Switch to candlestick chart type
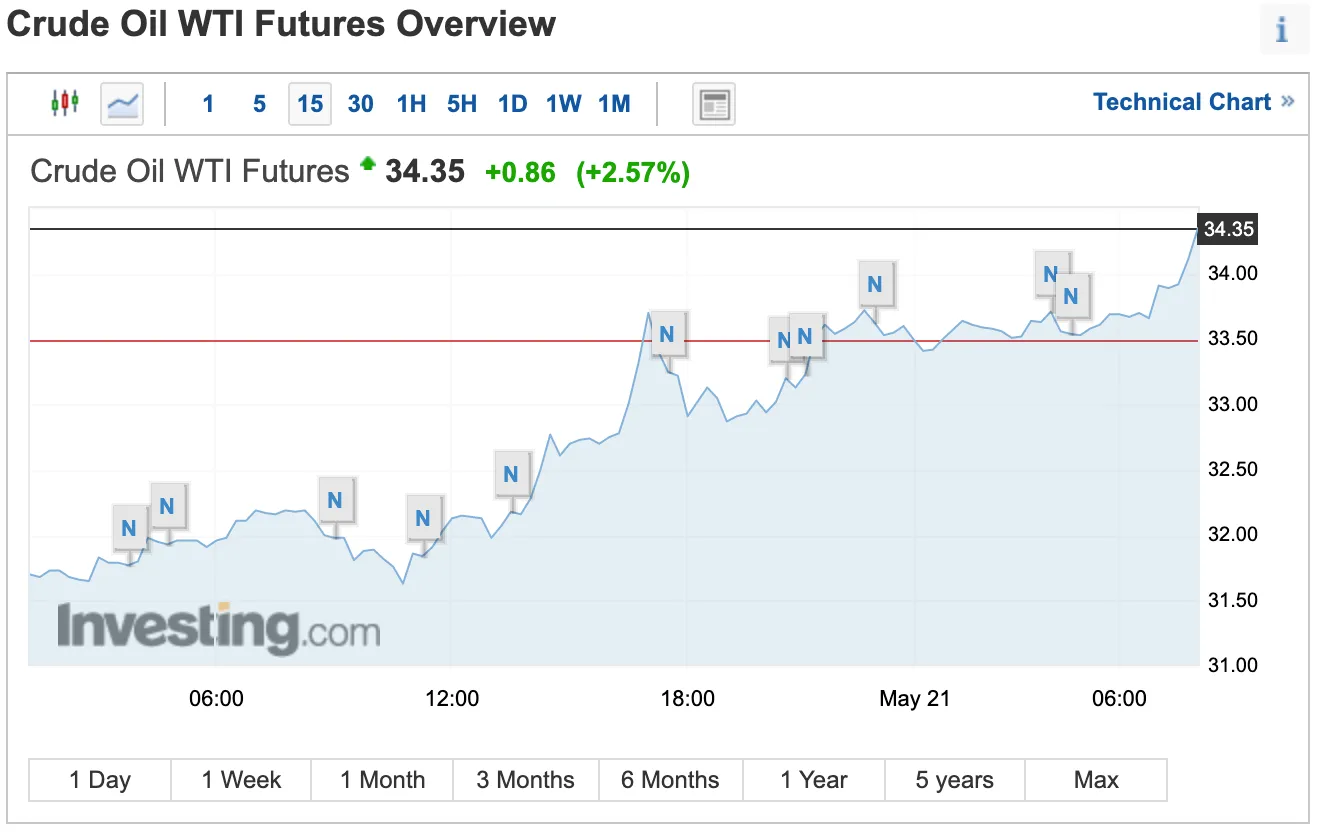Viewport: 1326px width, 834px height. click(x=65, y=103)
